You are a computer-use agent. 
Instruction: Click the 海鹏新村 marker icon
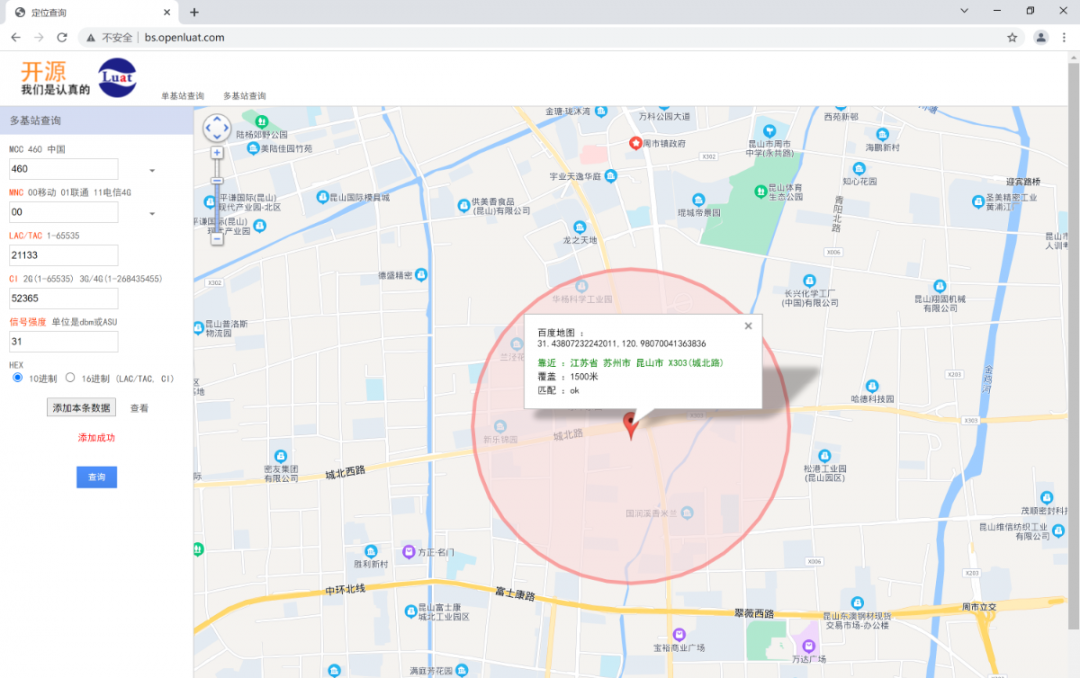pos(882,134)
